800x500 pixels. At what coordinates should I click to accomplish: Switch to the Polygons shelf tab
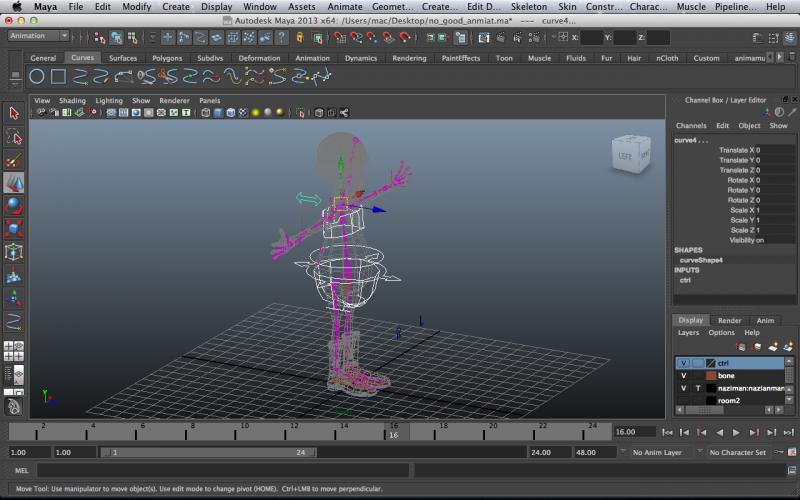[167, 58]
